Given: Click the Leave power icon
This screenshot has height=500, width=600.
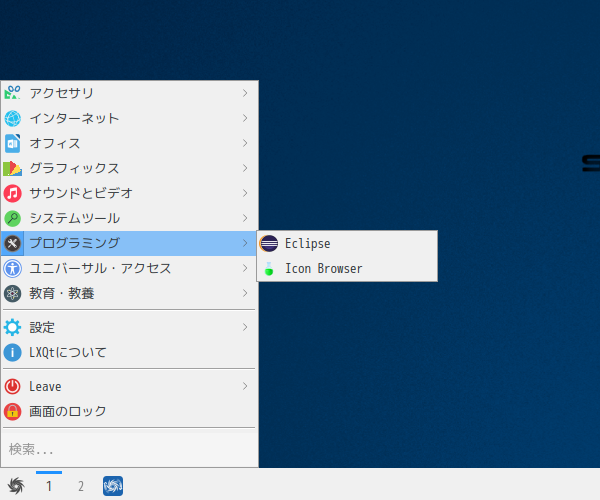Looking at the screenshot, I should click(x=13, y=386).
